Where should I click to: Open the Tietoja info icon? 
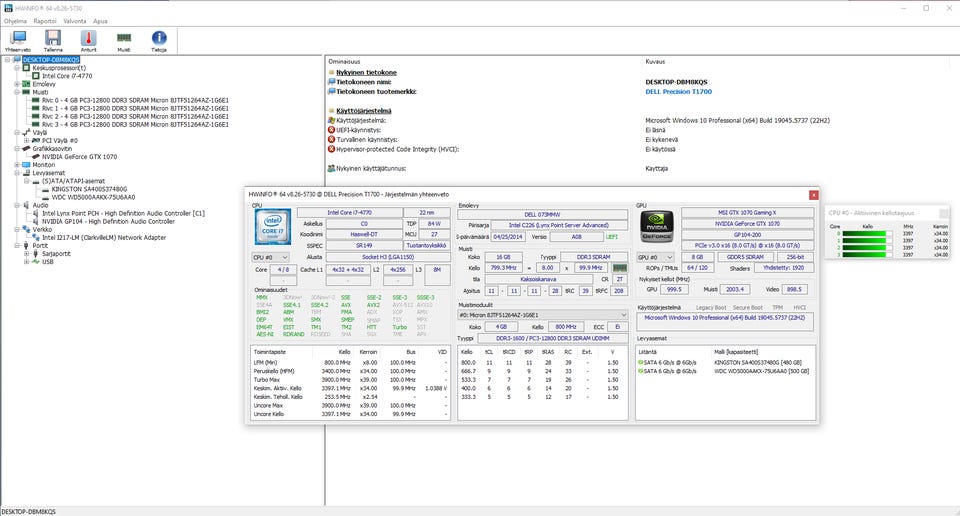pyautogui.click(x=158, y=40)
